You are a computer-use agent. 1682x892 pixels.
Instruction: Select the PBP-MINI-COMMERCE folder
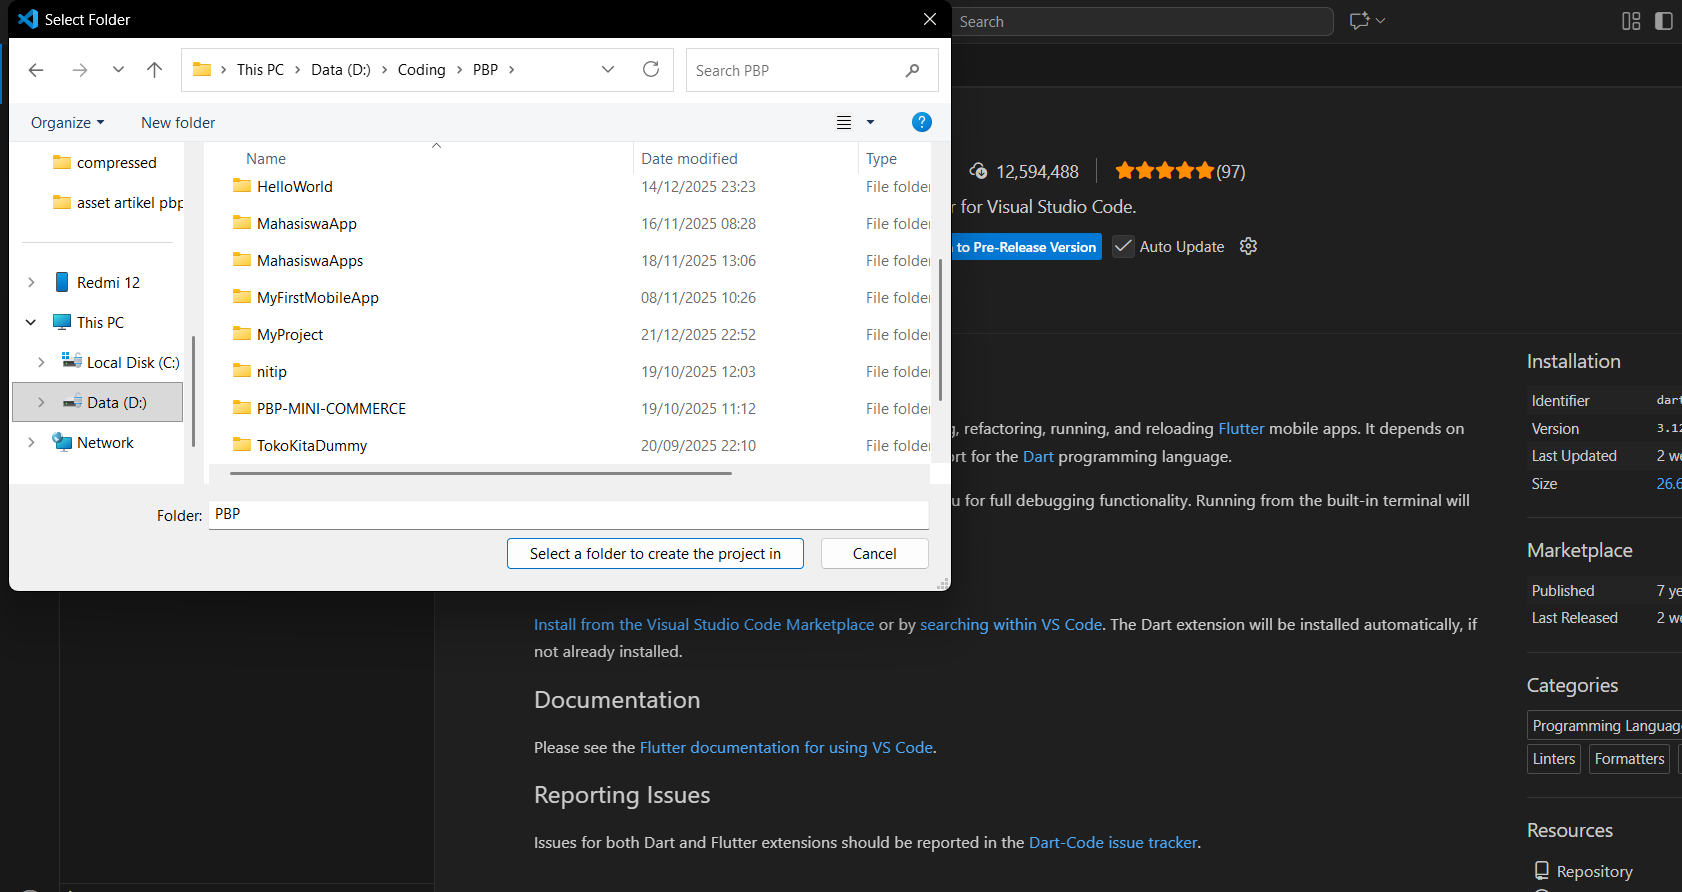[x=331, y=409]
